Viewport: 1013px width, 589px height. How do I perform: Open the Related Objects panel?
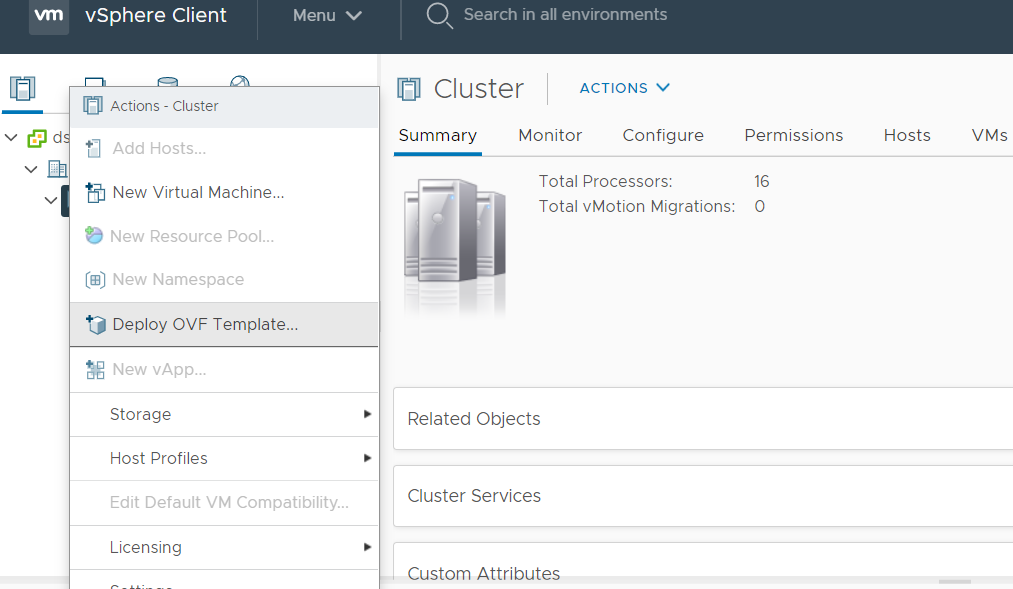click(x=703, y=418)
